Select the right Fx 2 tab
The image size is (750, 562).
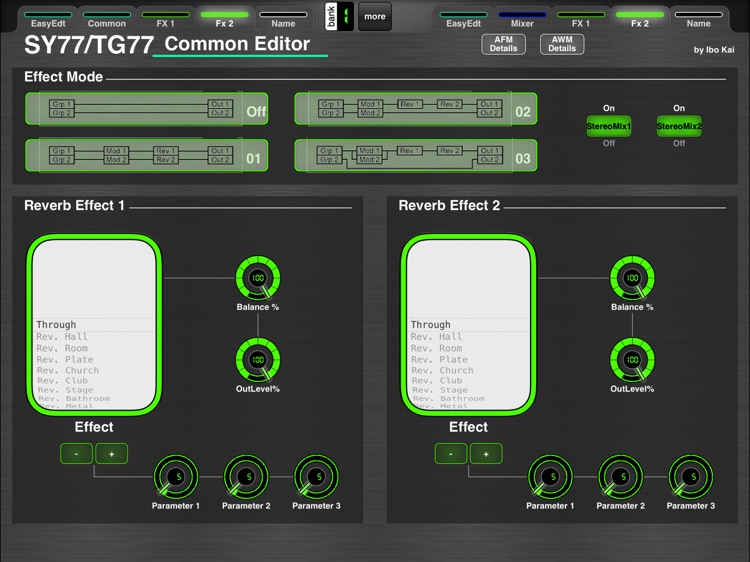pyautogui.click(x=640, y=19)
